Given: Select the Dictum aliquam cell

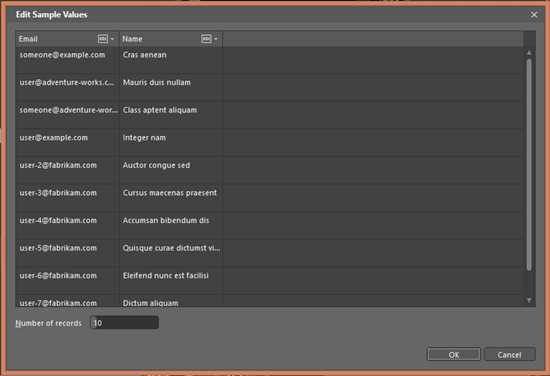Looking at the screenshot, I should (170, 302).
